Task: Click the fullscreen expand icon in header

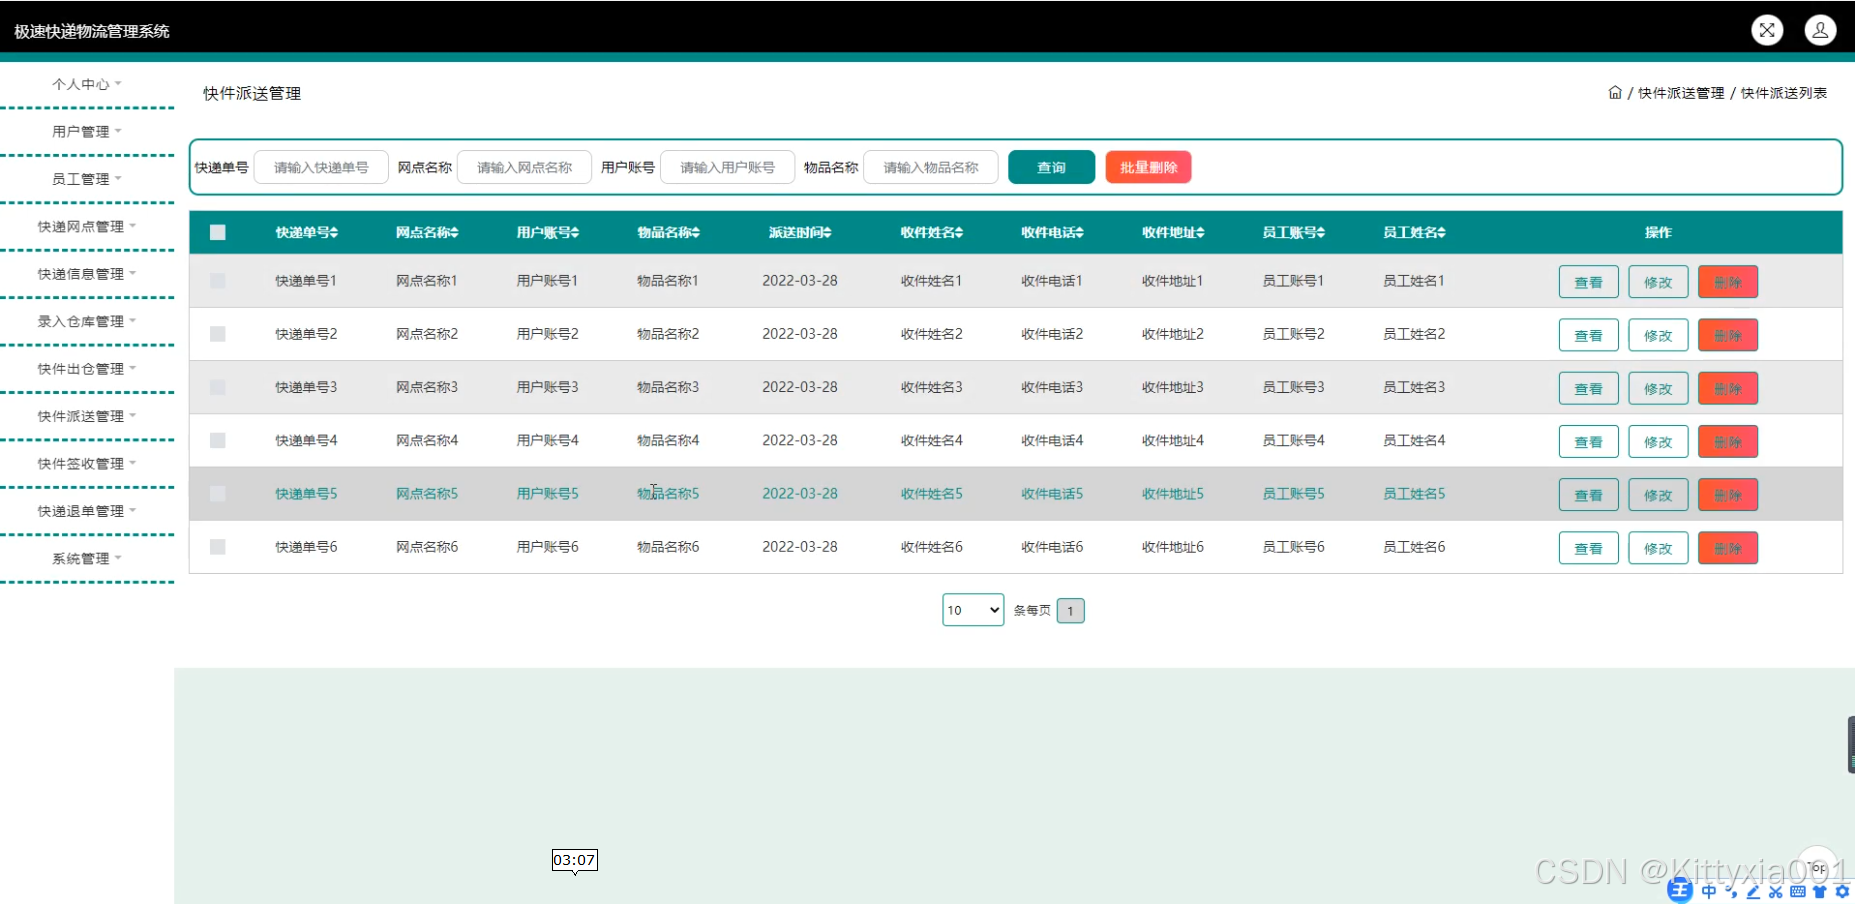Action: [x=1767, y=30]
